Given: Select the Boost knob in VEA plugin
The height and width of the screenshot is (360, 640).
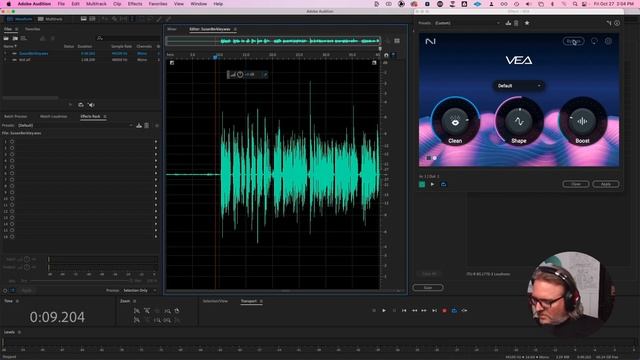Looking at the screenshot, I should (x=582, y=122).
